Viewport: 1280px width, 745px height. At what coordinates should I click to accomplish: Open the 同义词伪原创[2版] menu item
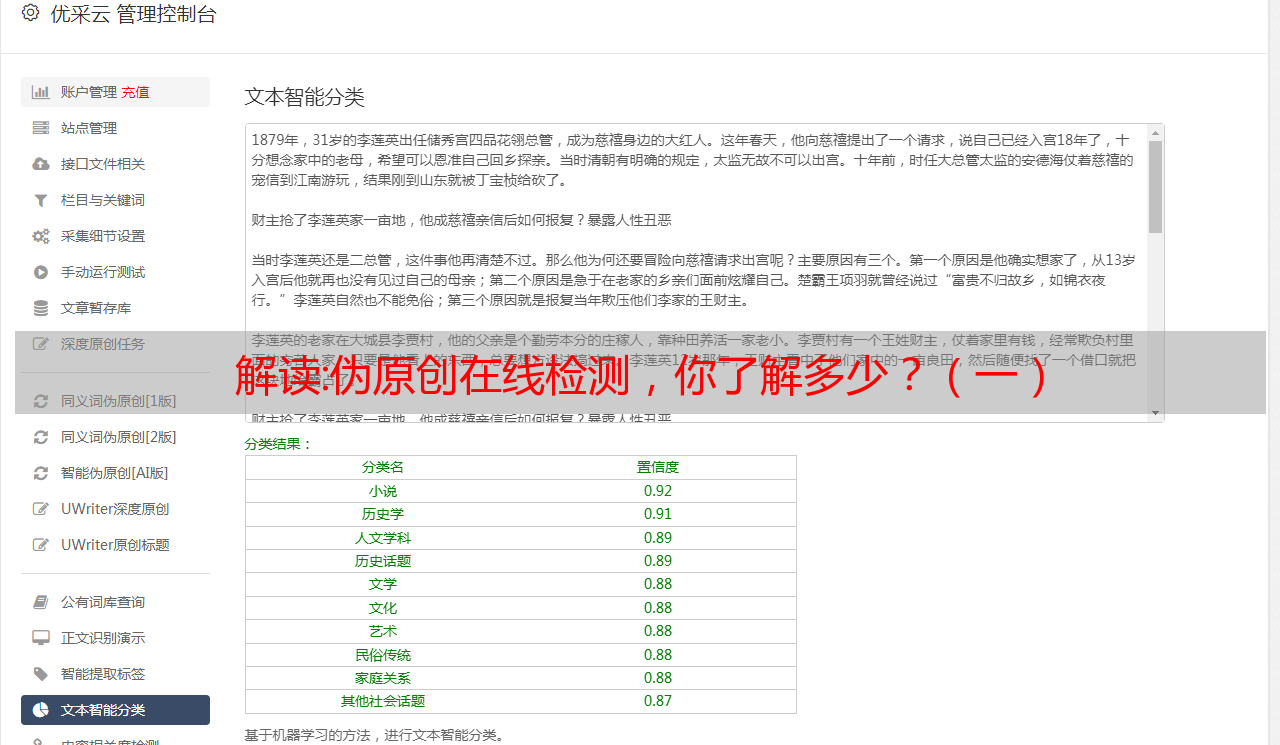click(118, 437)
